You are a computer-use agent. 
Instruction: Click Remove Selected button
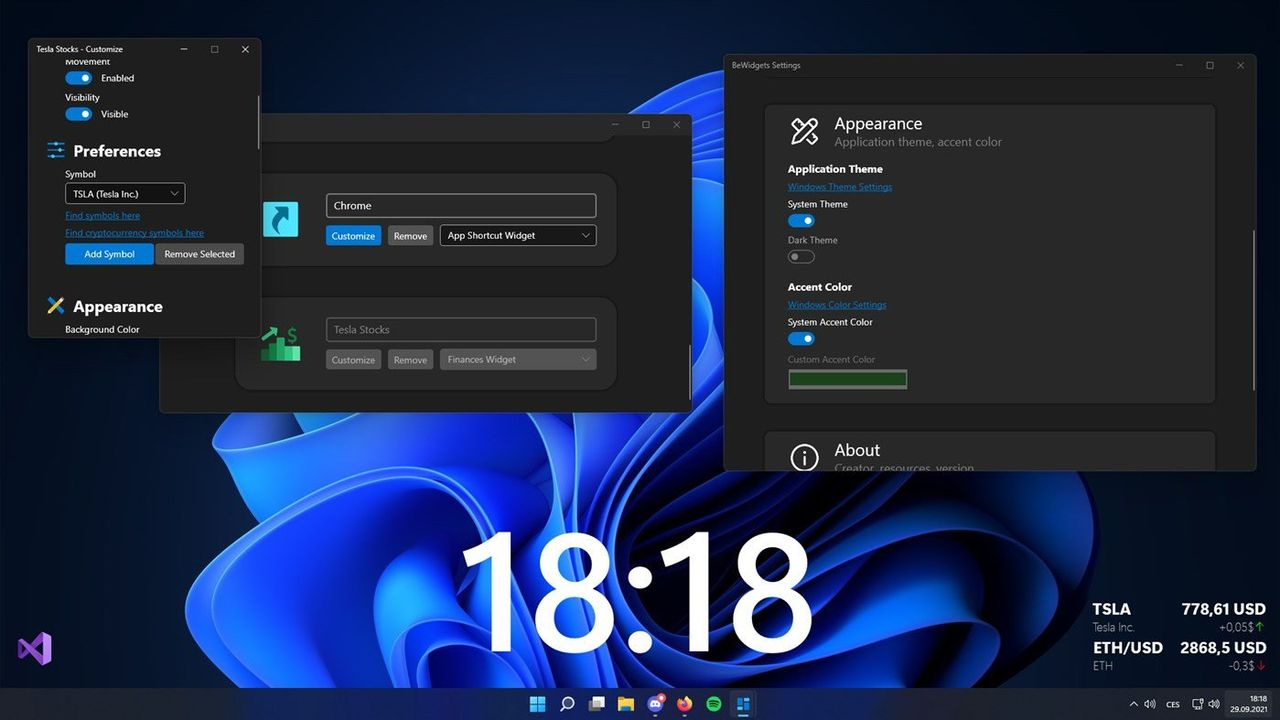(200, 254)
